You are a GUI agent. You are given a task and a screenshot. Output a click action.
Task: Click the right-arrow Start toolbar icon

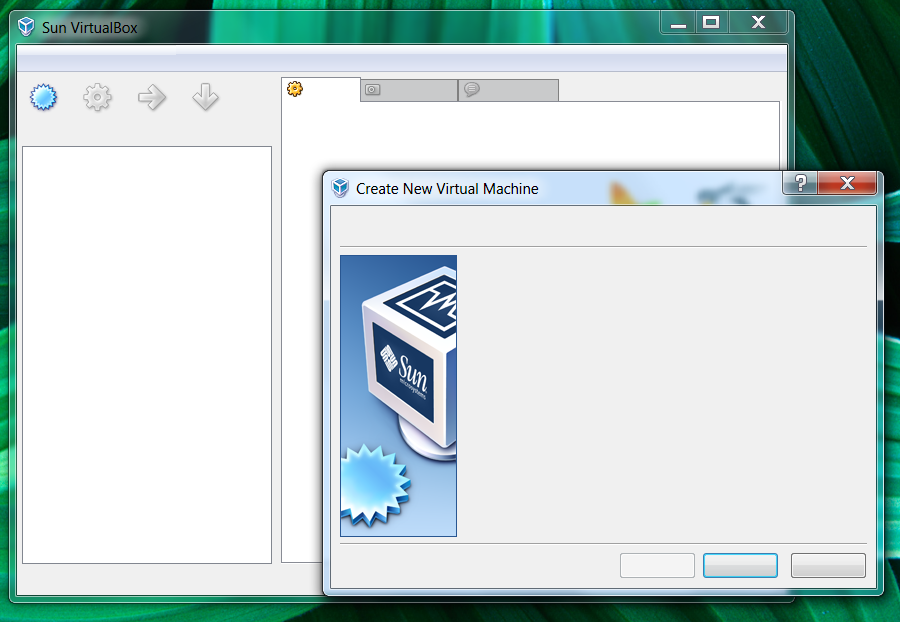click(x=152, y=97)
